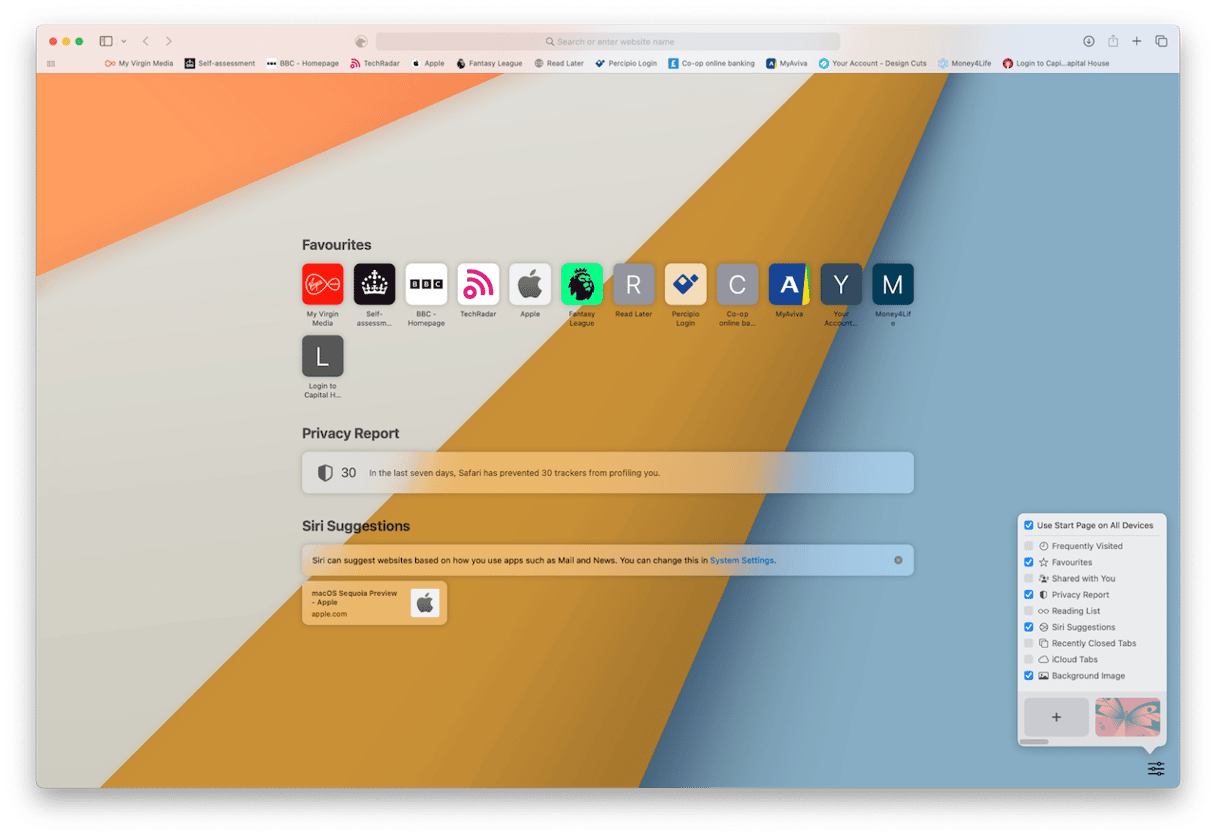Enable Shared with You checkbox
The image size is (1216, 836).
tap(1029, 578)
